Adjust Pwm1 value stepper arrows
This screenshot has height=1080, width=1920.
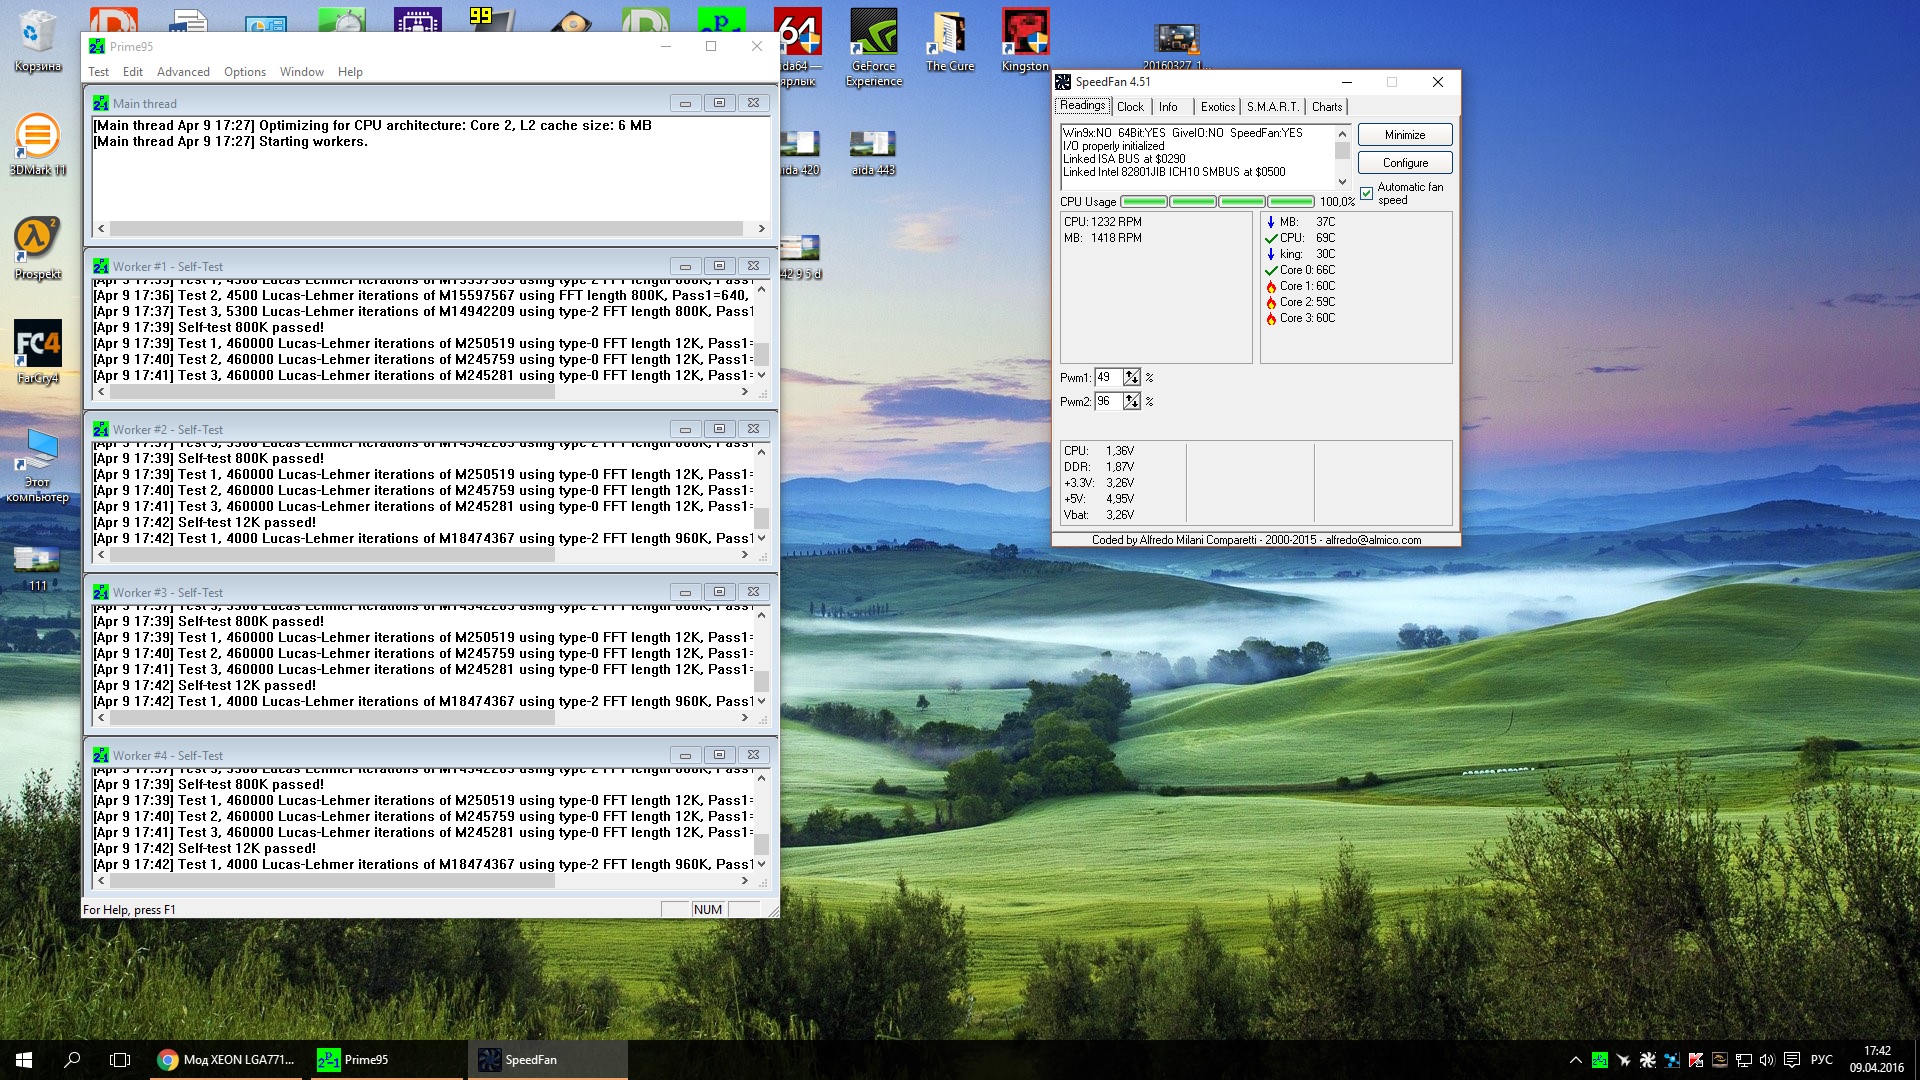point(1131,377)
